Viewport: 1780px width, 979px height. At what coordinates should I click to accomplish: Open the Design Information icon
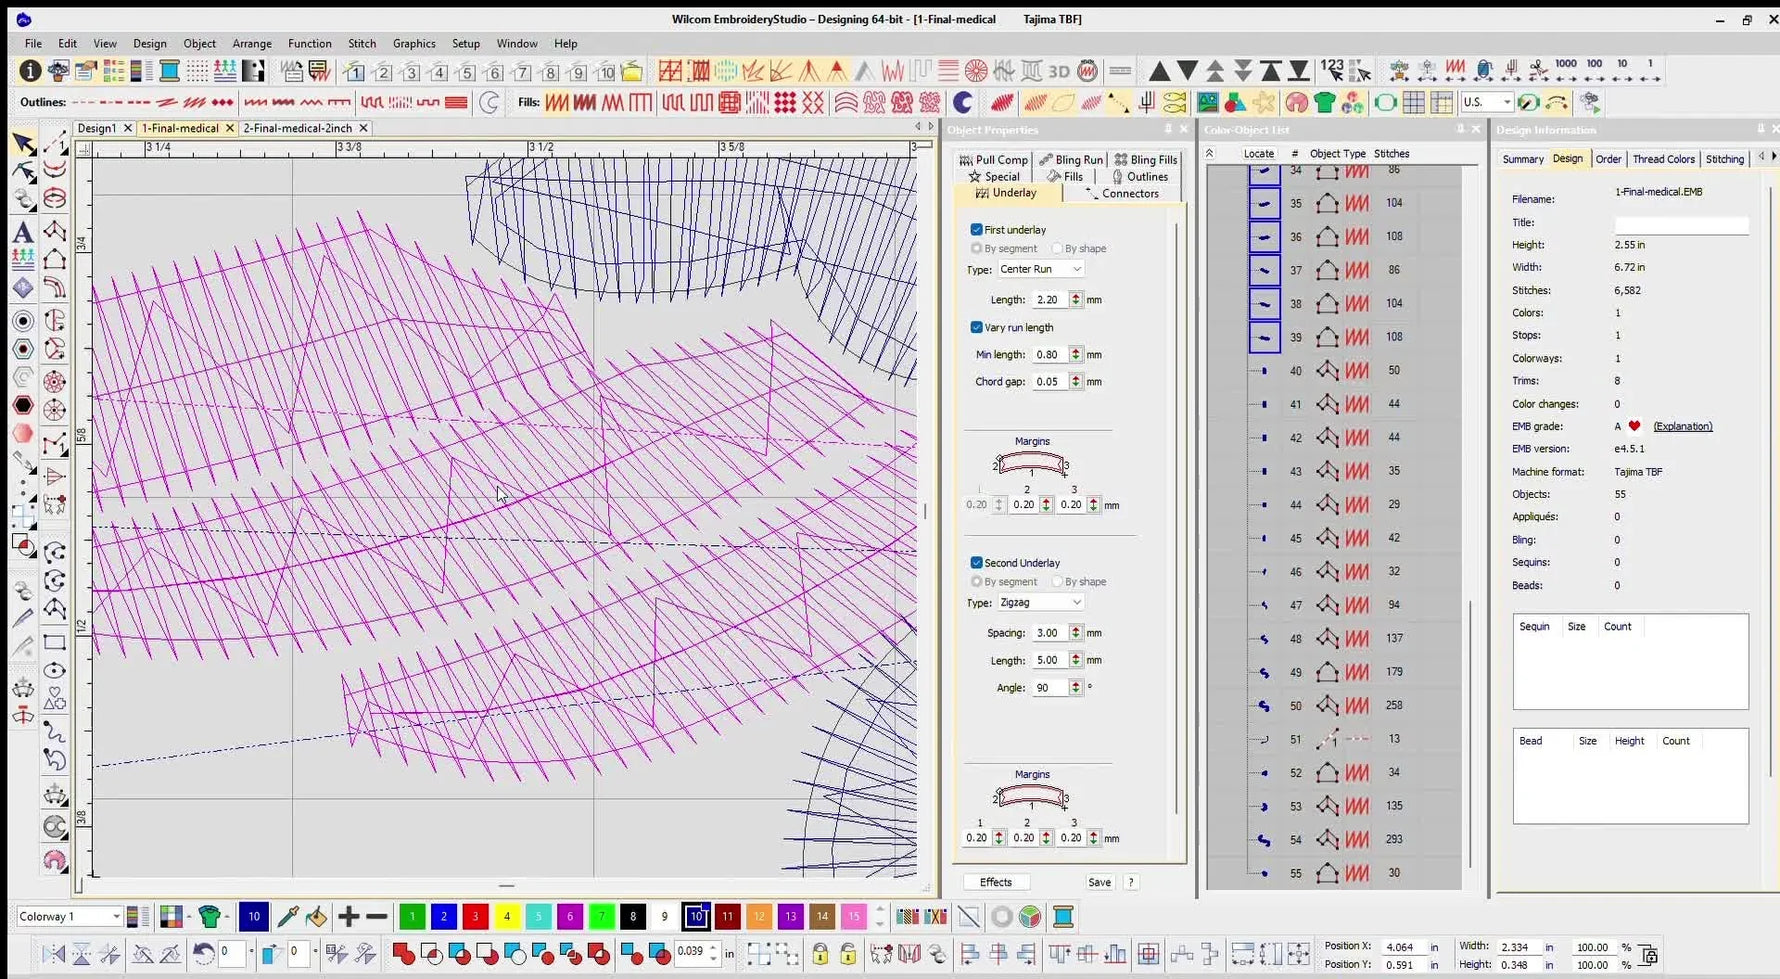[x=31, y=71]
